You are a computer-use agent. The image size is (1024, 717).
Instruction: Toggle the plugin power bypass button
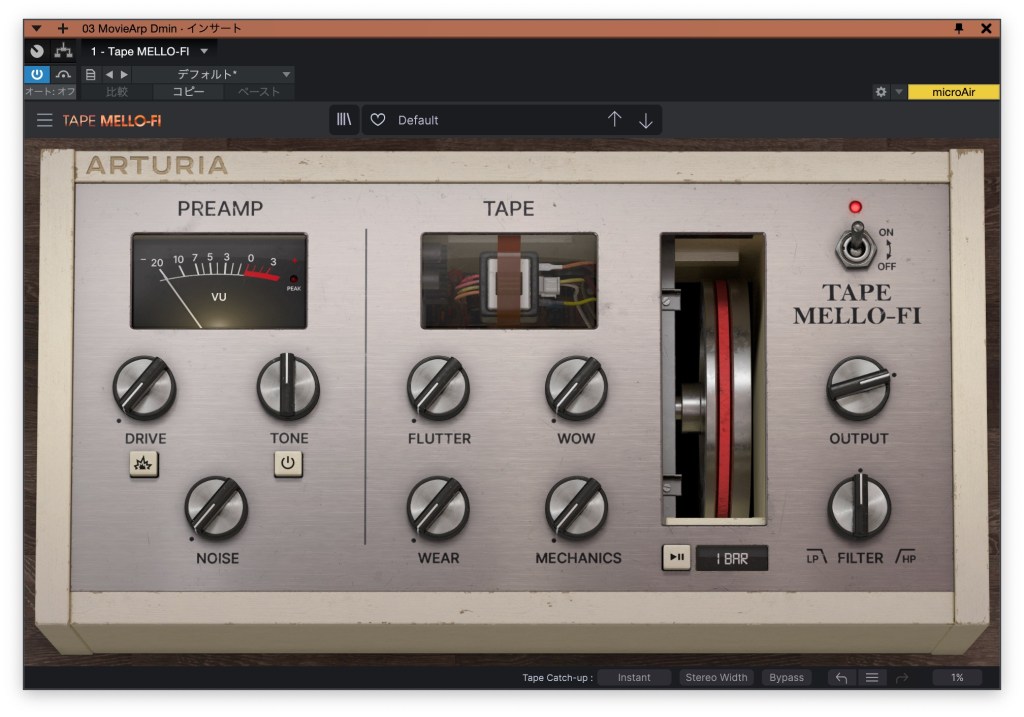pos(37,74)
